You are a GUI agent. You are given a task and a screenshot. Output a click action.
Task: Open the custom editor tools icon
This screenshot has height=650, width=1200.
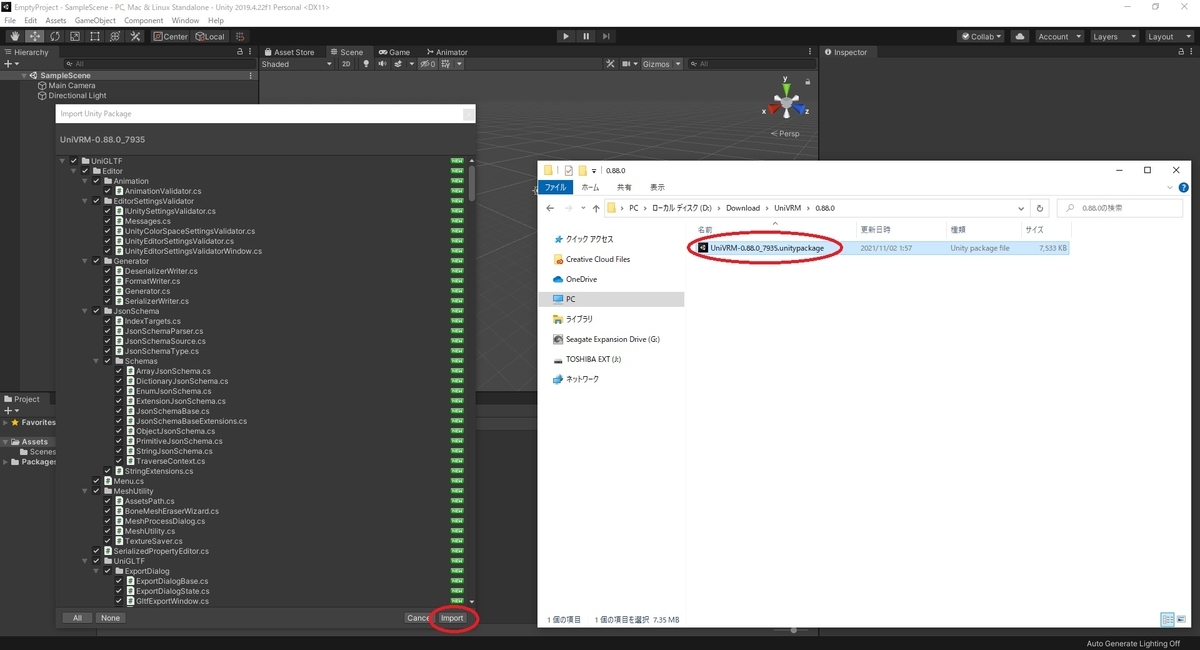coord(135,36)
